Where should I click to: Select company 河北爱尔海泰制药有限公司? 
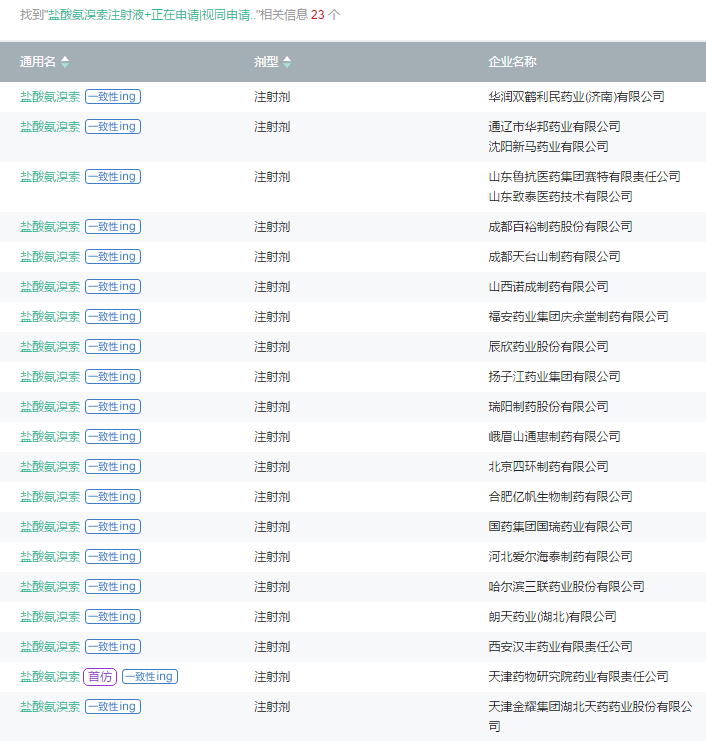560,557
